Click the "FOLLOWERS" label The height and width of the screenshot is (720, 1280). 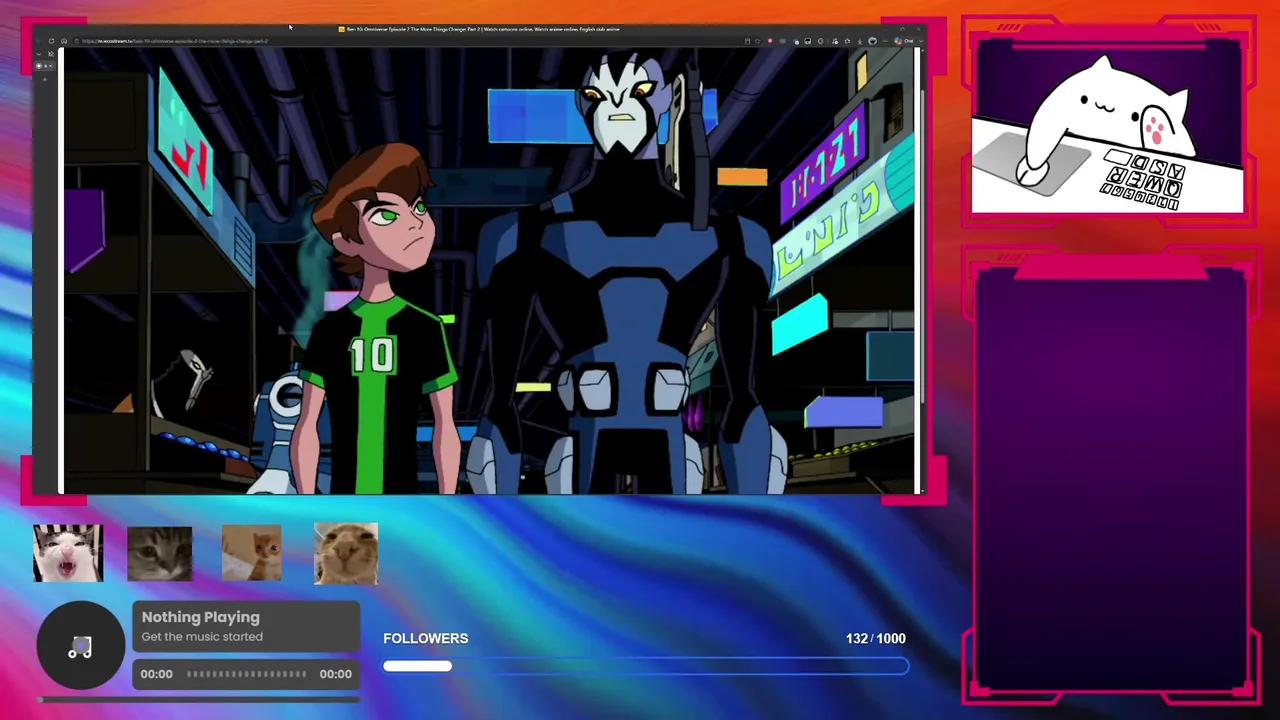point(425,638)
